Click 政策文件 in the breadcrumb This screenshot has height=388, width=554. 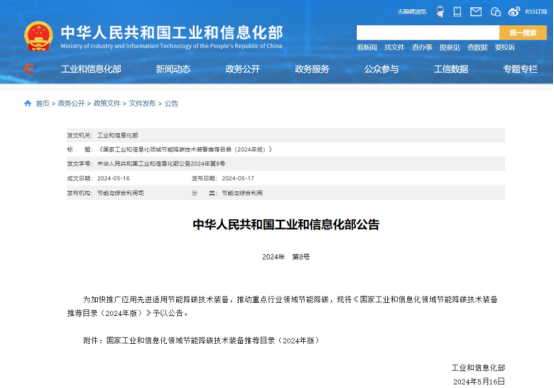(107, 103)
